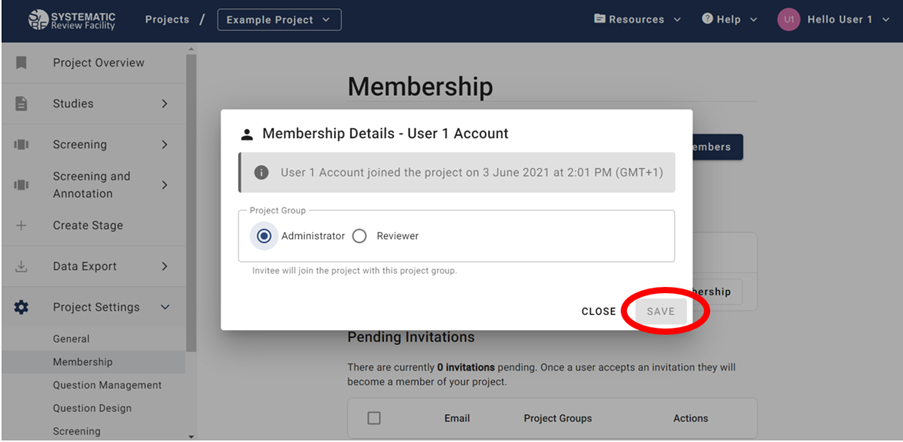Expand the Resources menu

(x=637, y=20)
